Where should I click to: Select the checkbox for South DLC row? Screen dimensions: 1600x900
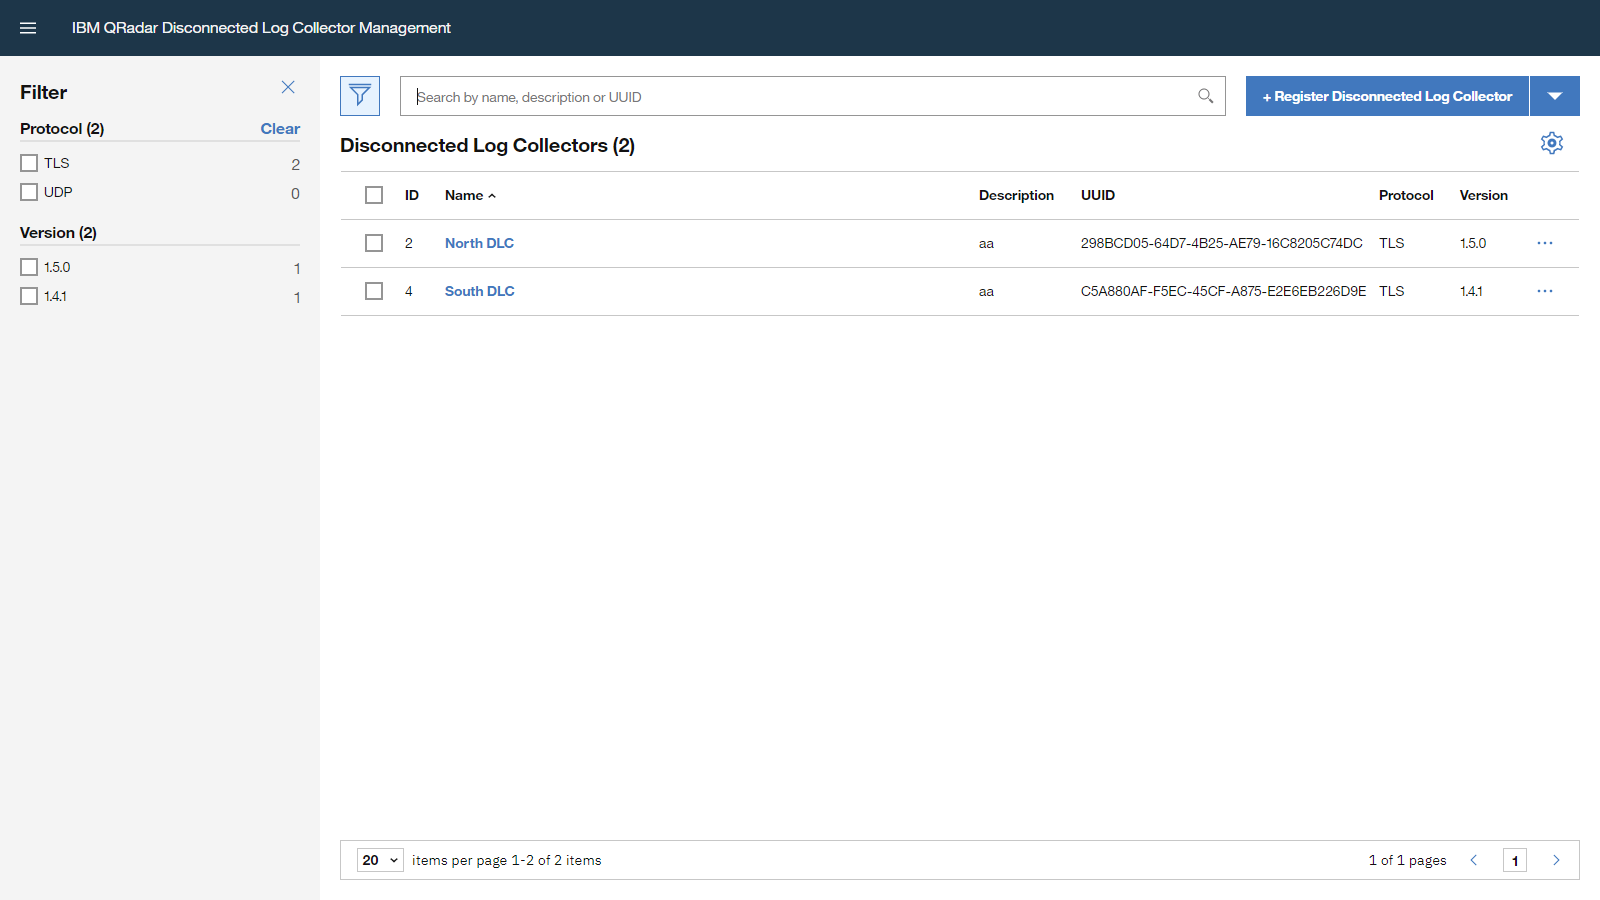point(374,291)
